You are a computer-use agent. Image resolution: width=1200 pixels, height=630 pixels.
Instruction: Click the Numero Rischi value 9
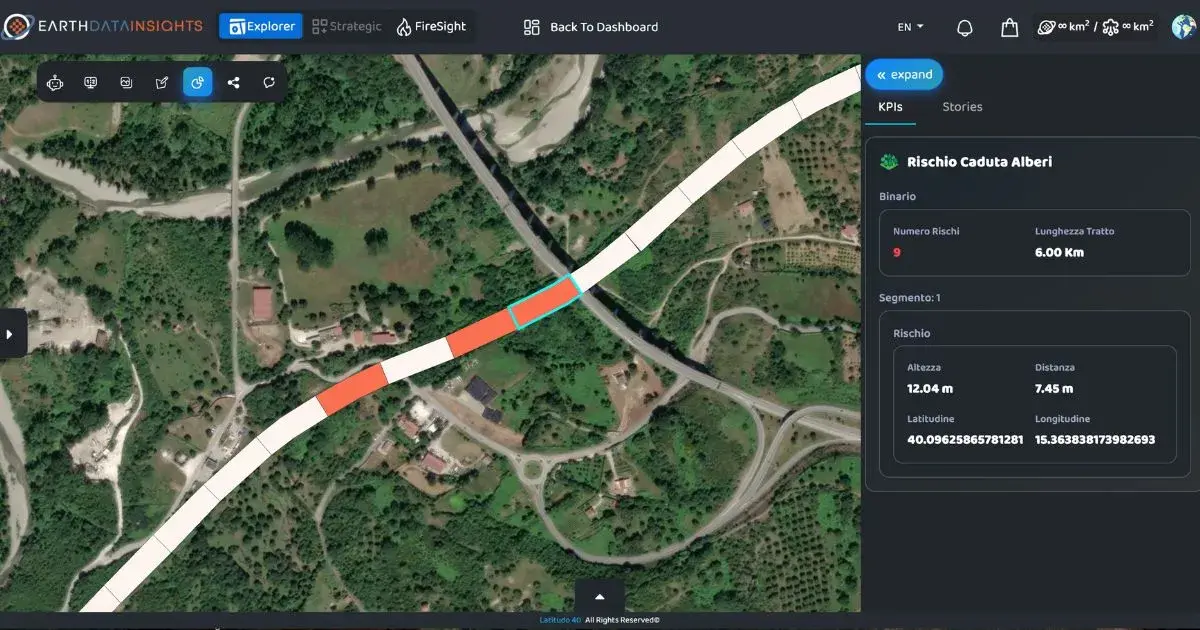point(897,252)
